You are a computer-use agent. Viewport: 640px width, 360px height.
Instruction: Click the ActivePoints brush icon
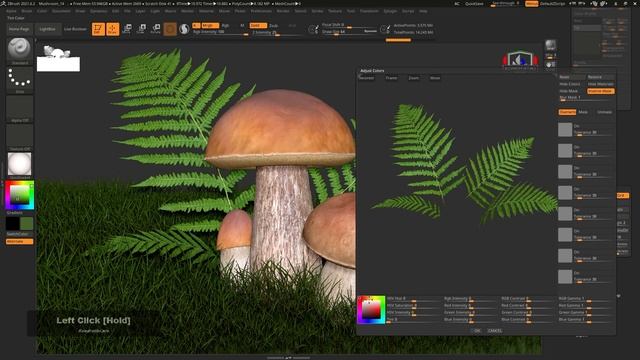[384, 29]
